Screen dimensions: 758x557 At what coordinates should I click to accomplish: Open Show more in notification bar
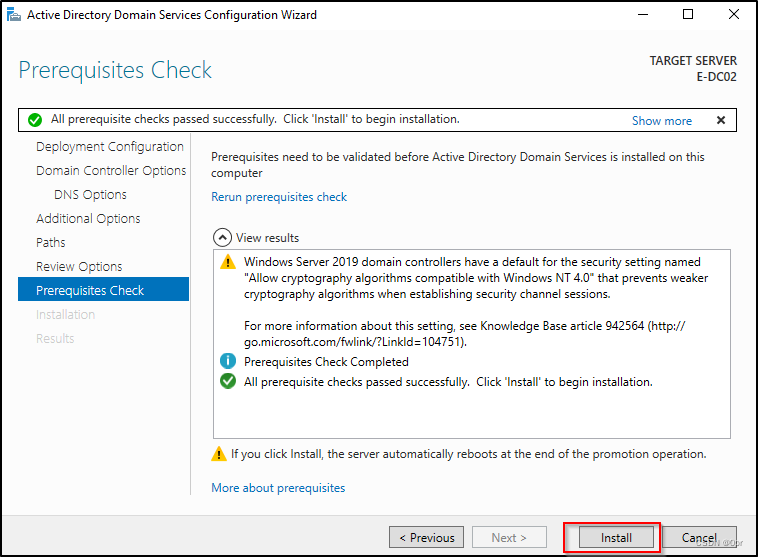point(662,120)
